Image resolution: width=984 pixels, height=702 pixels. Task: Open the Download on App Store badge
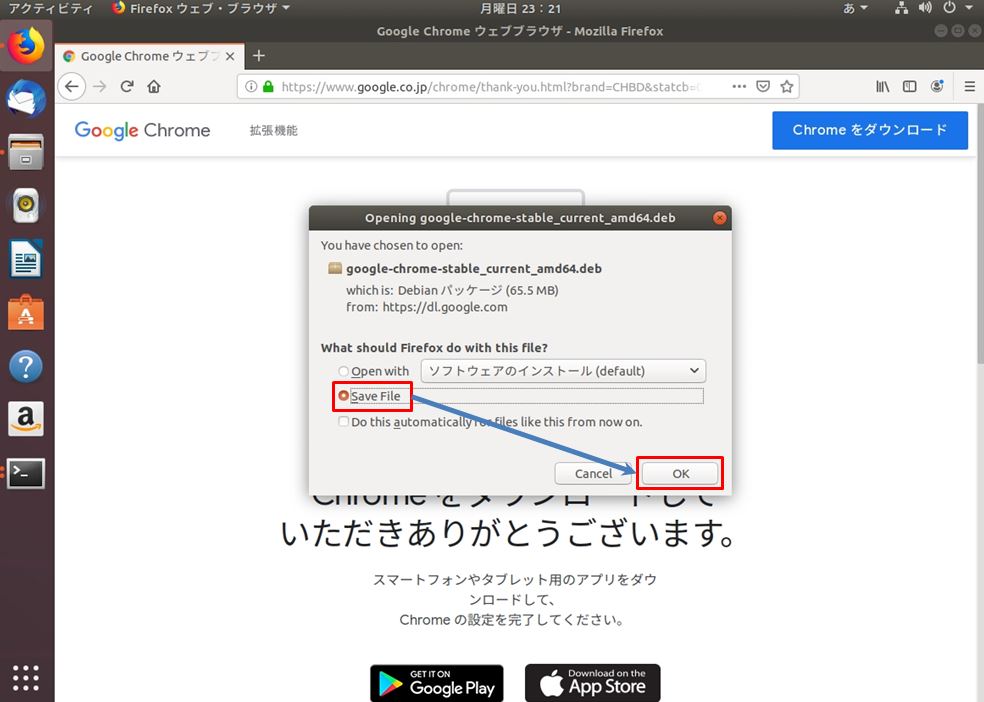(x=592, y=683)
